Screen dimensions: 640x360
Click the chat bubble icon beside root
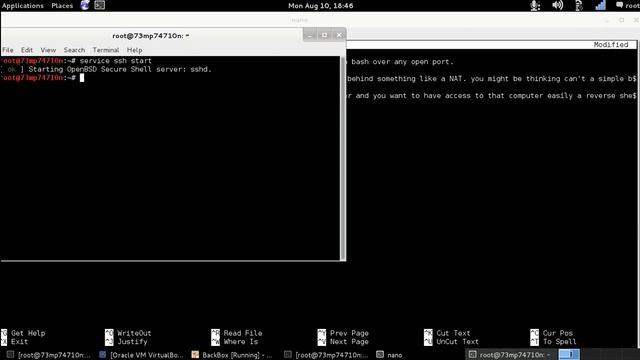click(x=619, y=5)
